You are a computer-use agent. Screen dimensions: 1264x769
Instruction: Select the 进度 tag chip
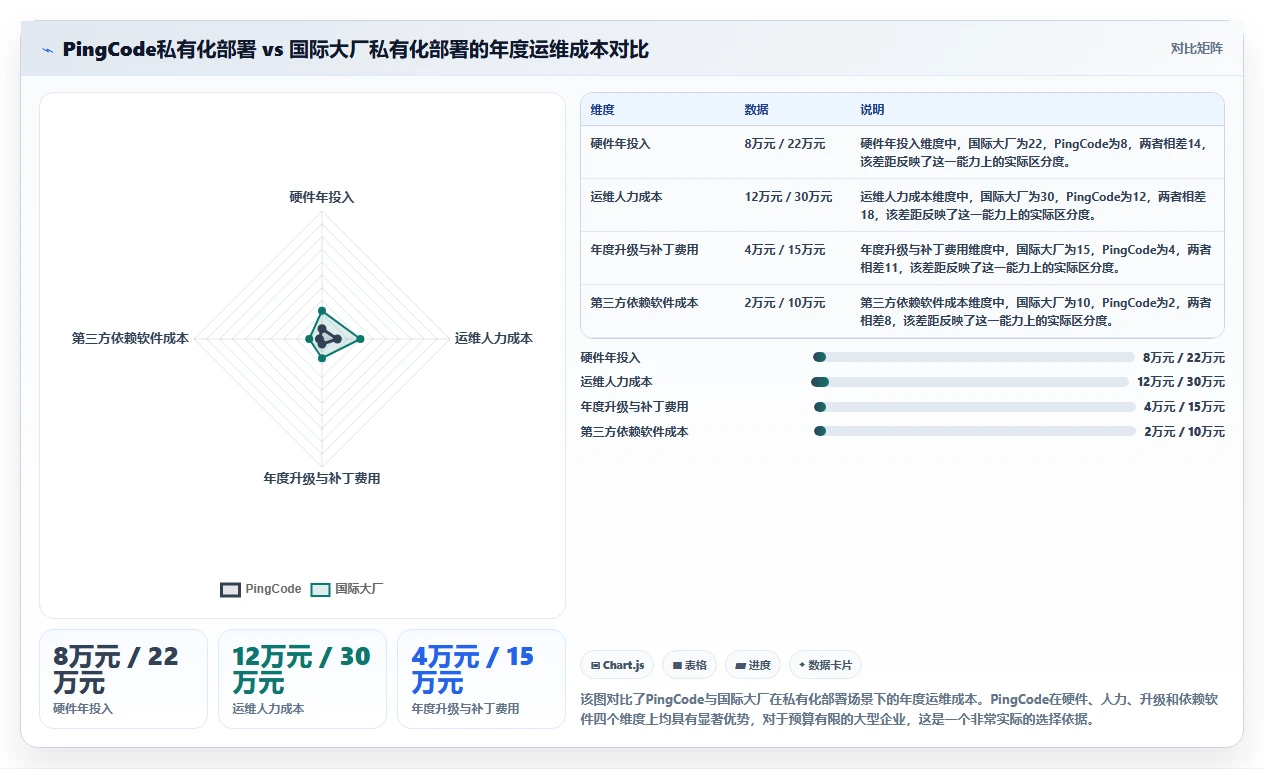(753, 665)
